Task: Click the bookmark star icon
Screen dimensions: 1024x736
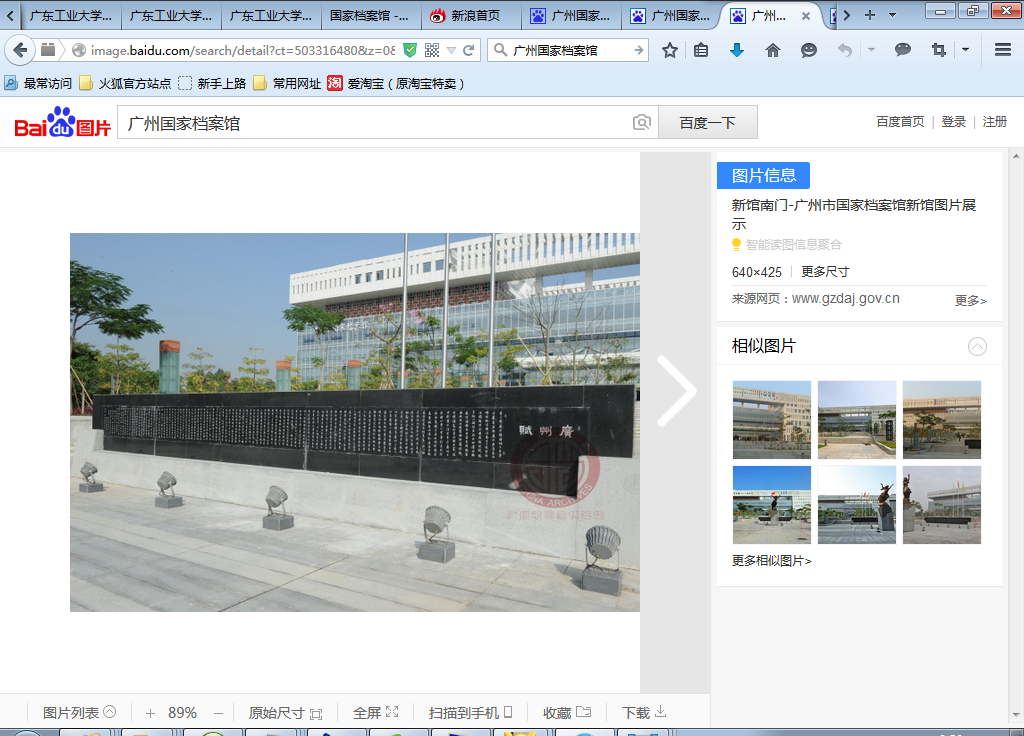Action: (670, 50)
